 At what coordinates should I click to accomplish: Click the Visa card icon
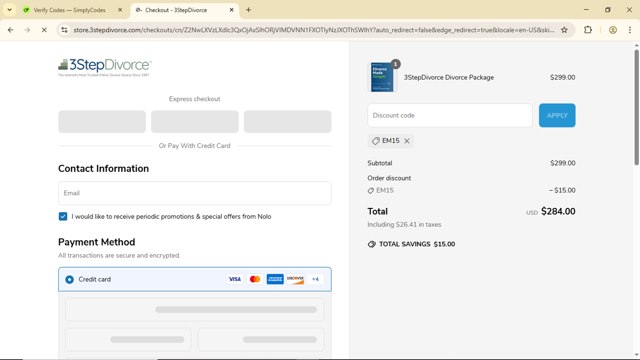[234, 279]
